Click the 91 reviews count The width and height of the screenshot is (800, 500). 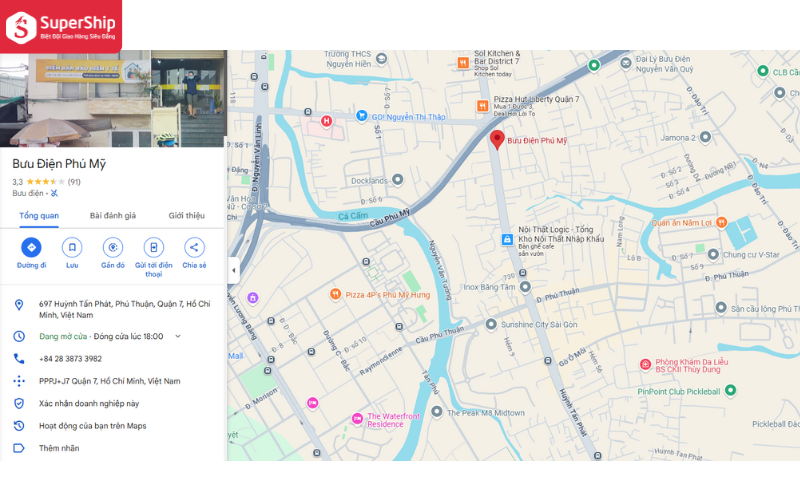pos(74,182)
